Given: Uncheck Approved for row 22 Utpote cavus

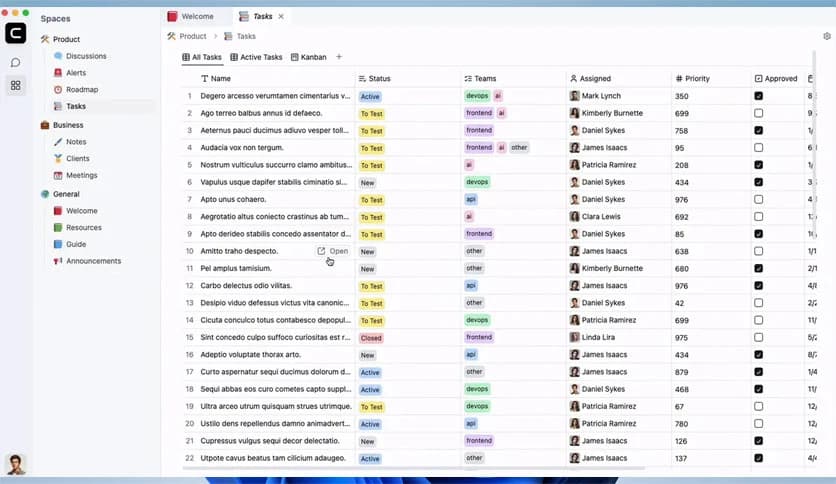Looking at the screenshot, I should (x=759, y=458).
